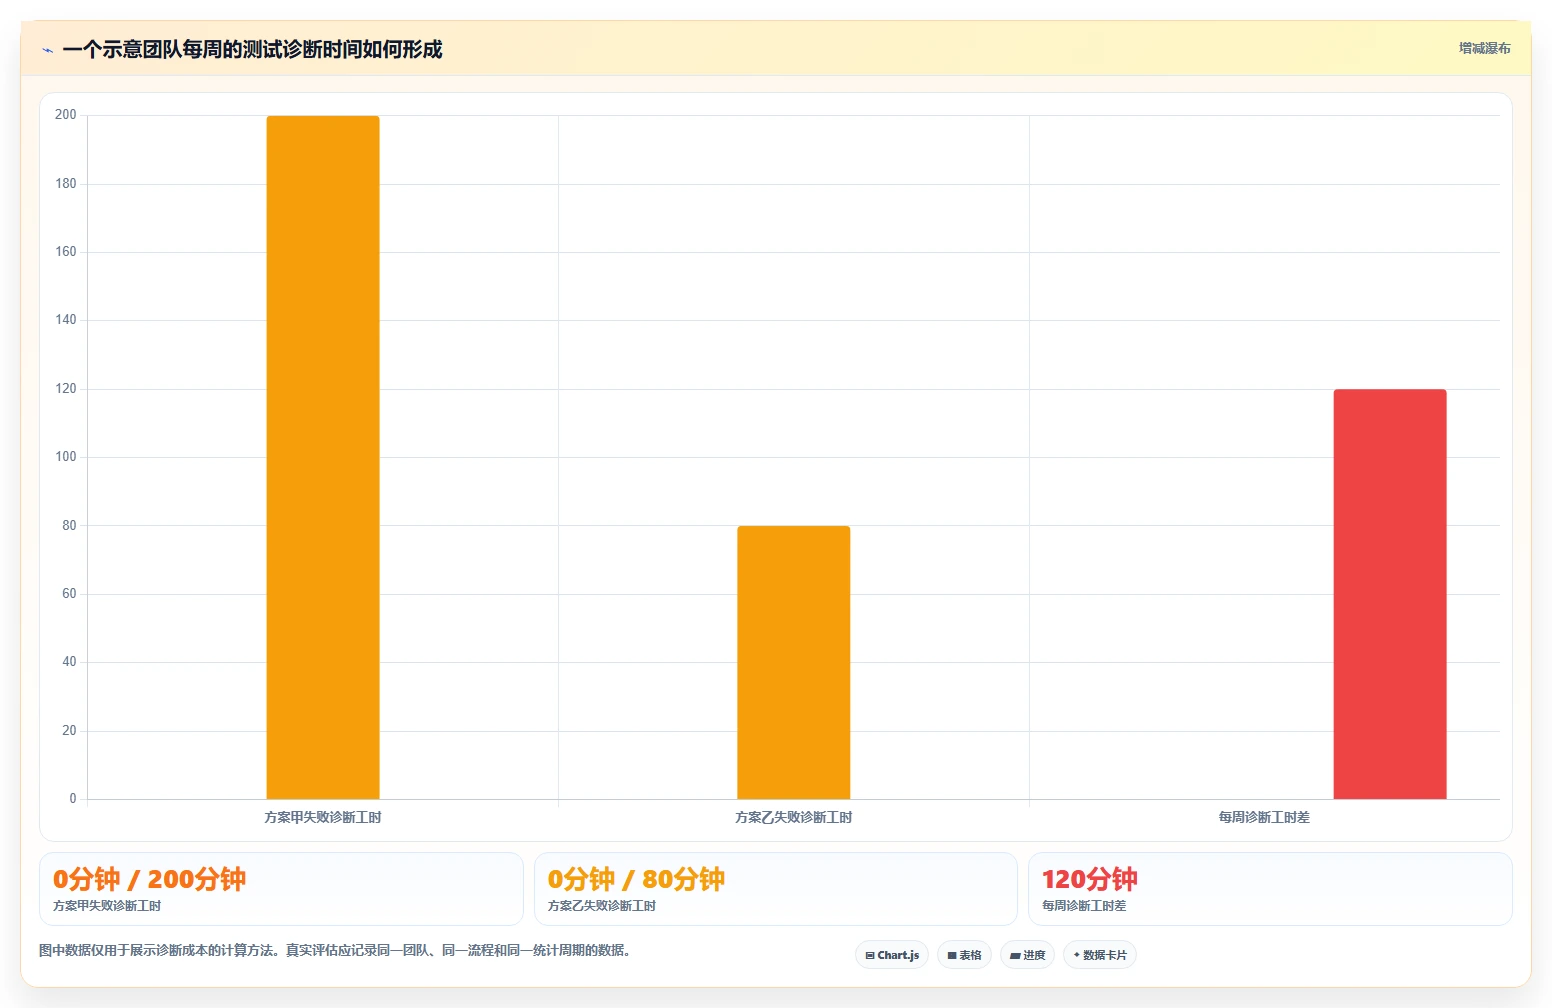Click the y-axis tick 40

(69, 662)
